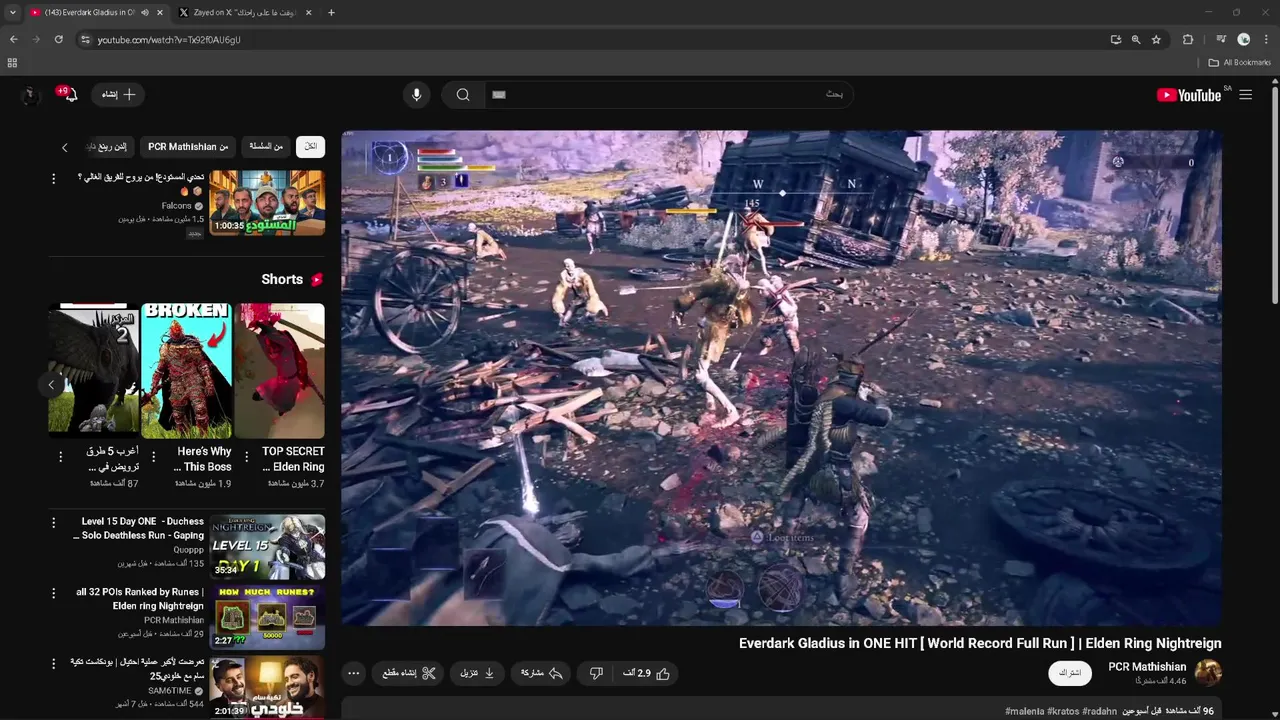Open the media controls icon in toolbar
Image resolution: width=1280 pixels, height=720 pixels.
click(x=1221, y=40)
